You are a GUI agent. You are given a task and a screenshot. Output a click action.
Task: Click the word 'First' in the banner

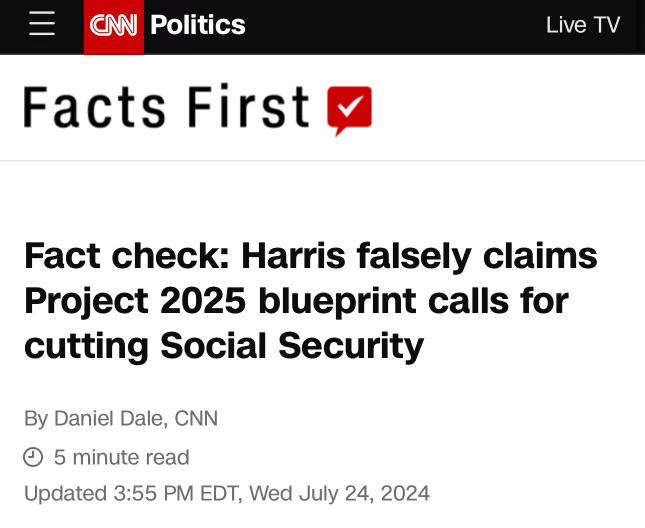[x=246, y=108]
